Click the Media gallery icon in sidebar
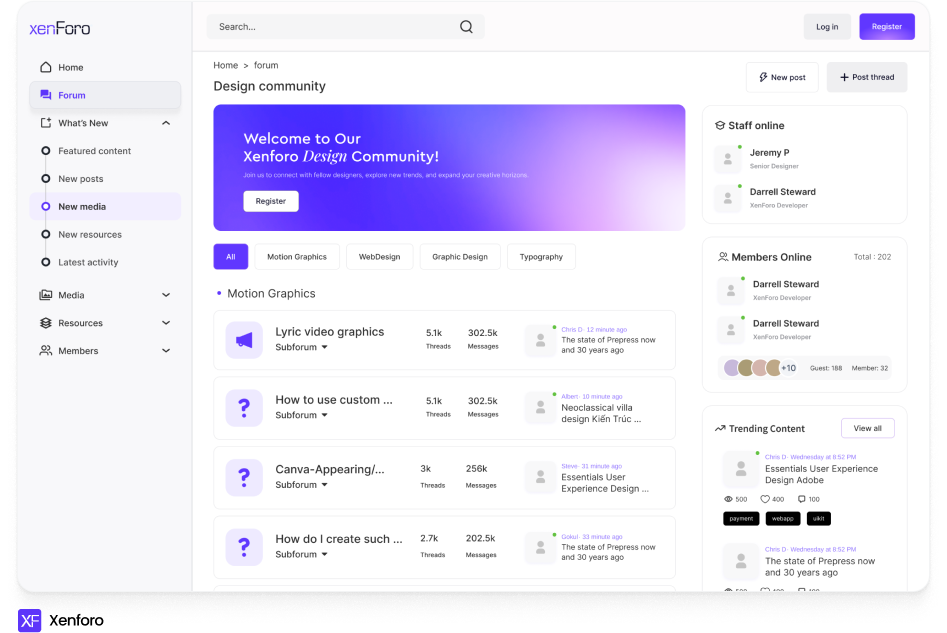The height and width of the screenshot is (633, 947). coord(45,295)
